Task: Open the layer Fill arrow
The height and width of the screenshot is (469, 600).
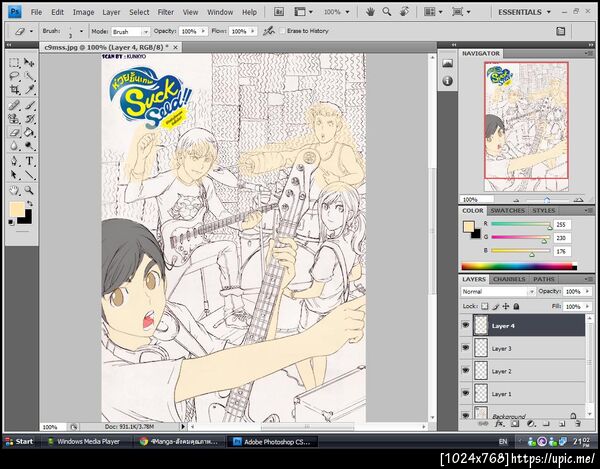Action: point(588,306)
